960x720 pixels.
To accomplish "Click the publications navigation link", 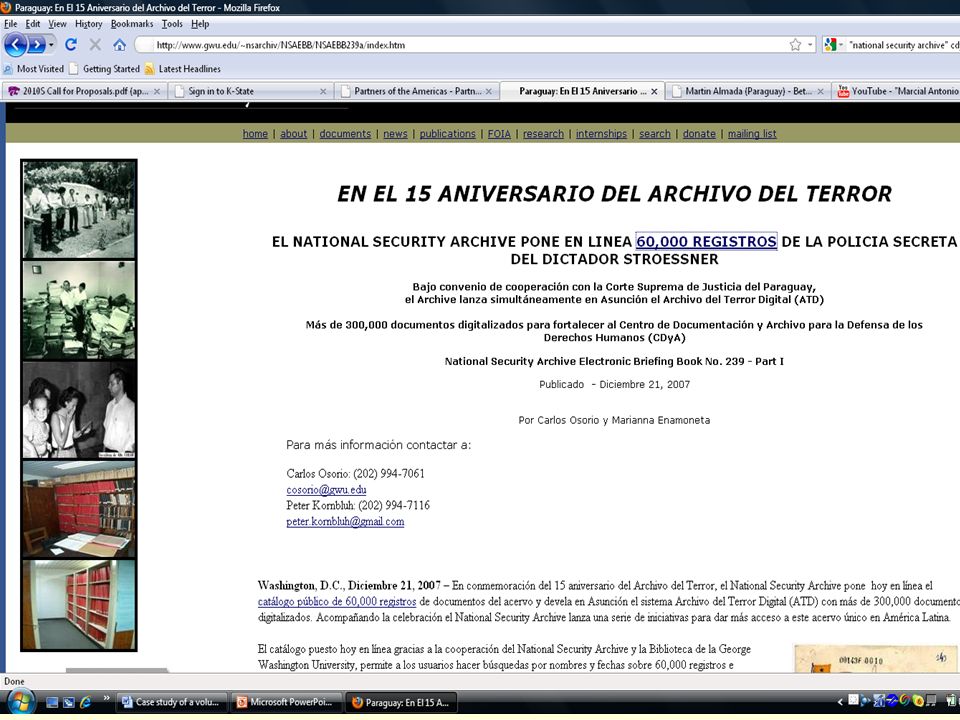I will 447,133.
